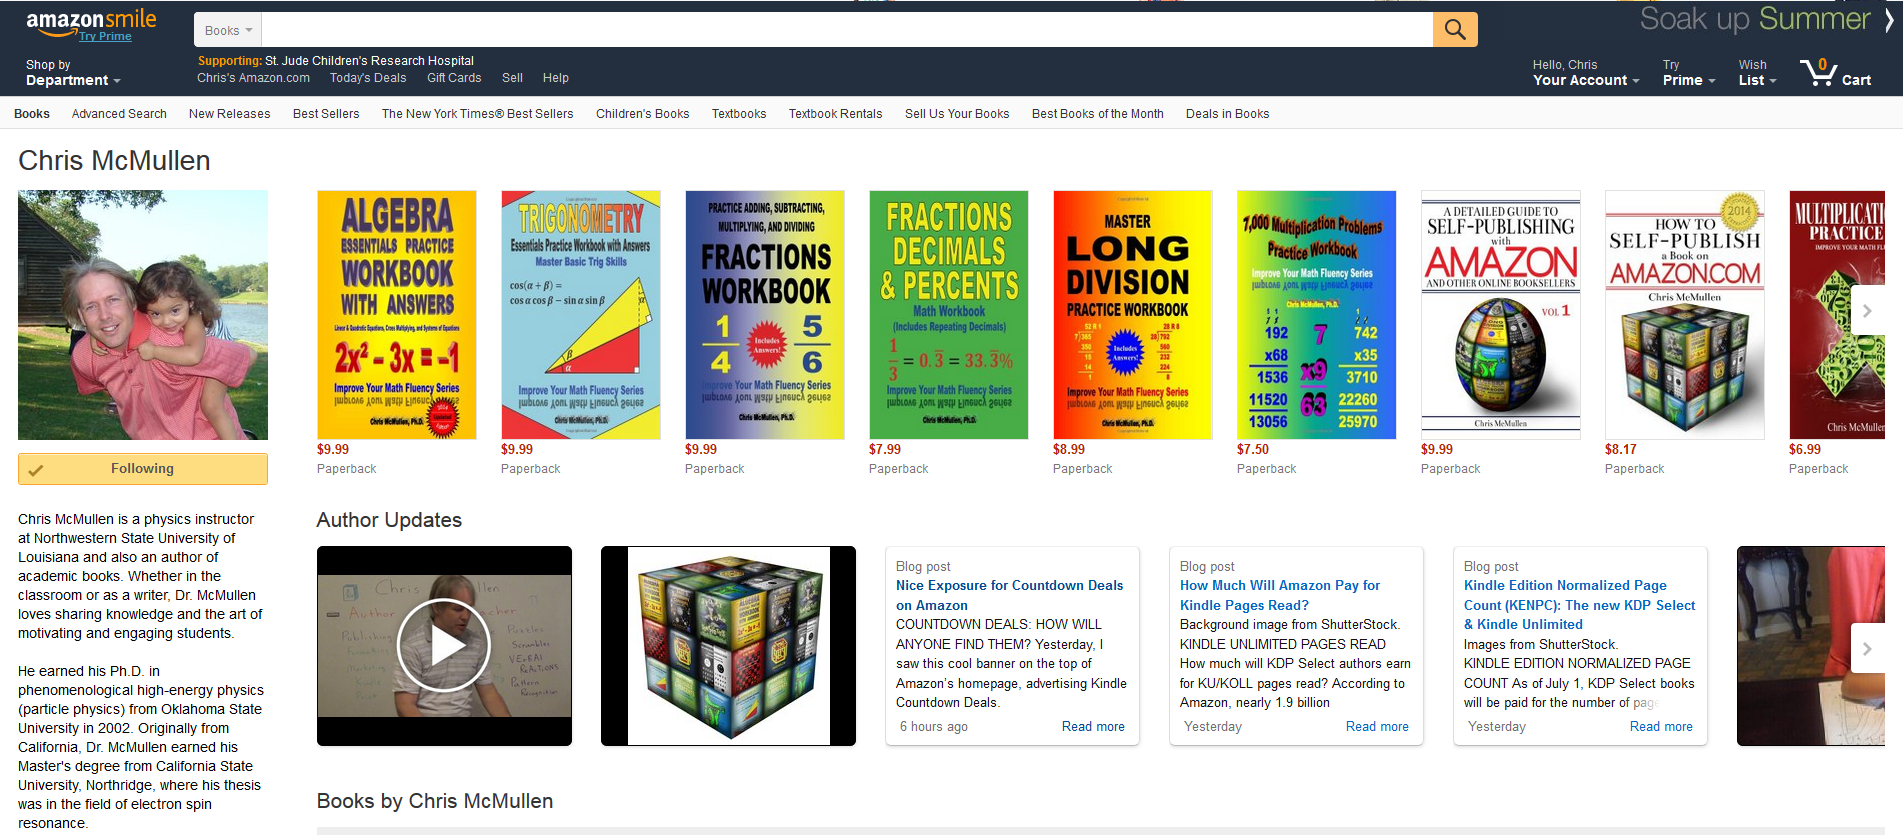Screen dimensions: 1903x835
Task: Toggle the Following author button
Action: (142, 469)
